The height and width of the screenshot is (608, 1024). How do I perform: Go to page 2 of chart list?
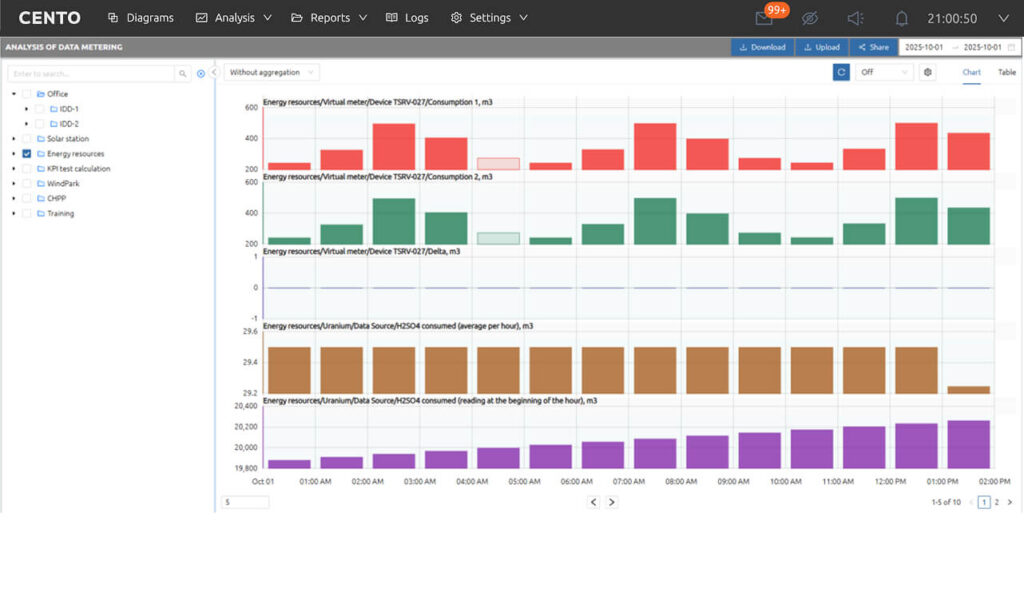click(x=996, y=502)
